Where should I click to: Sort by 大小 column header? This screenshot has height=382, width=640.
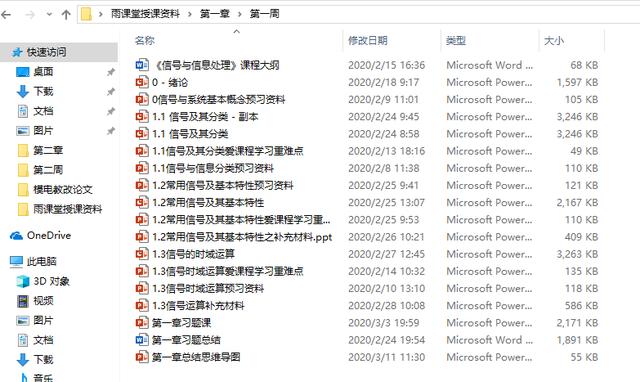pos(554,40)
